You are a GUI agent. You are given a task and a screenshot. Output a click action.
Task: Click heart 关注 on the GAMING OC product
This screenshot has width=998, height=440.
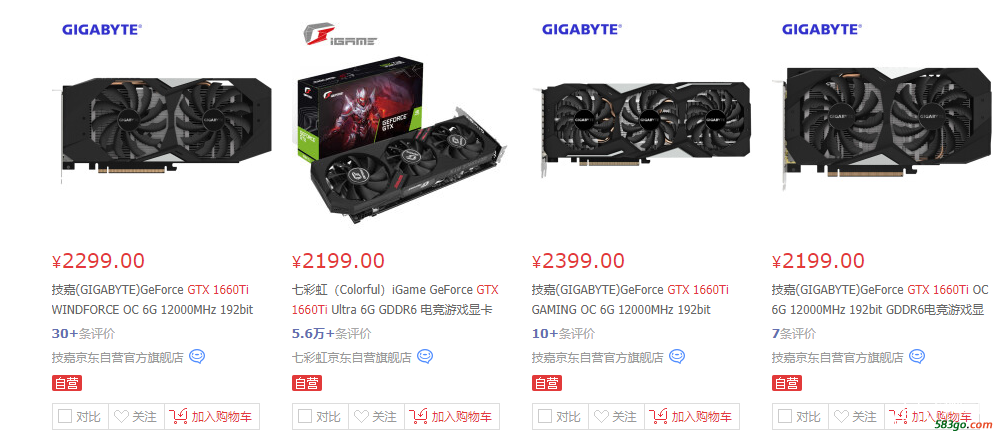(x=616, y=416)
